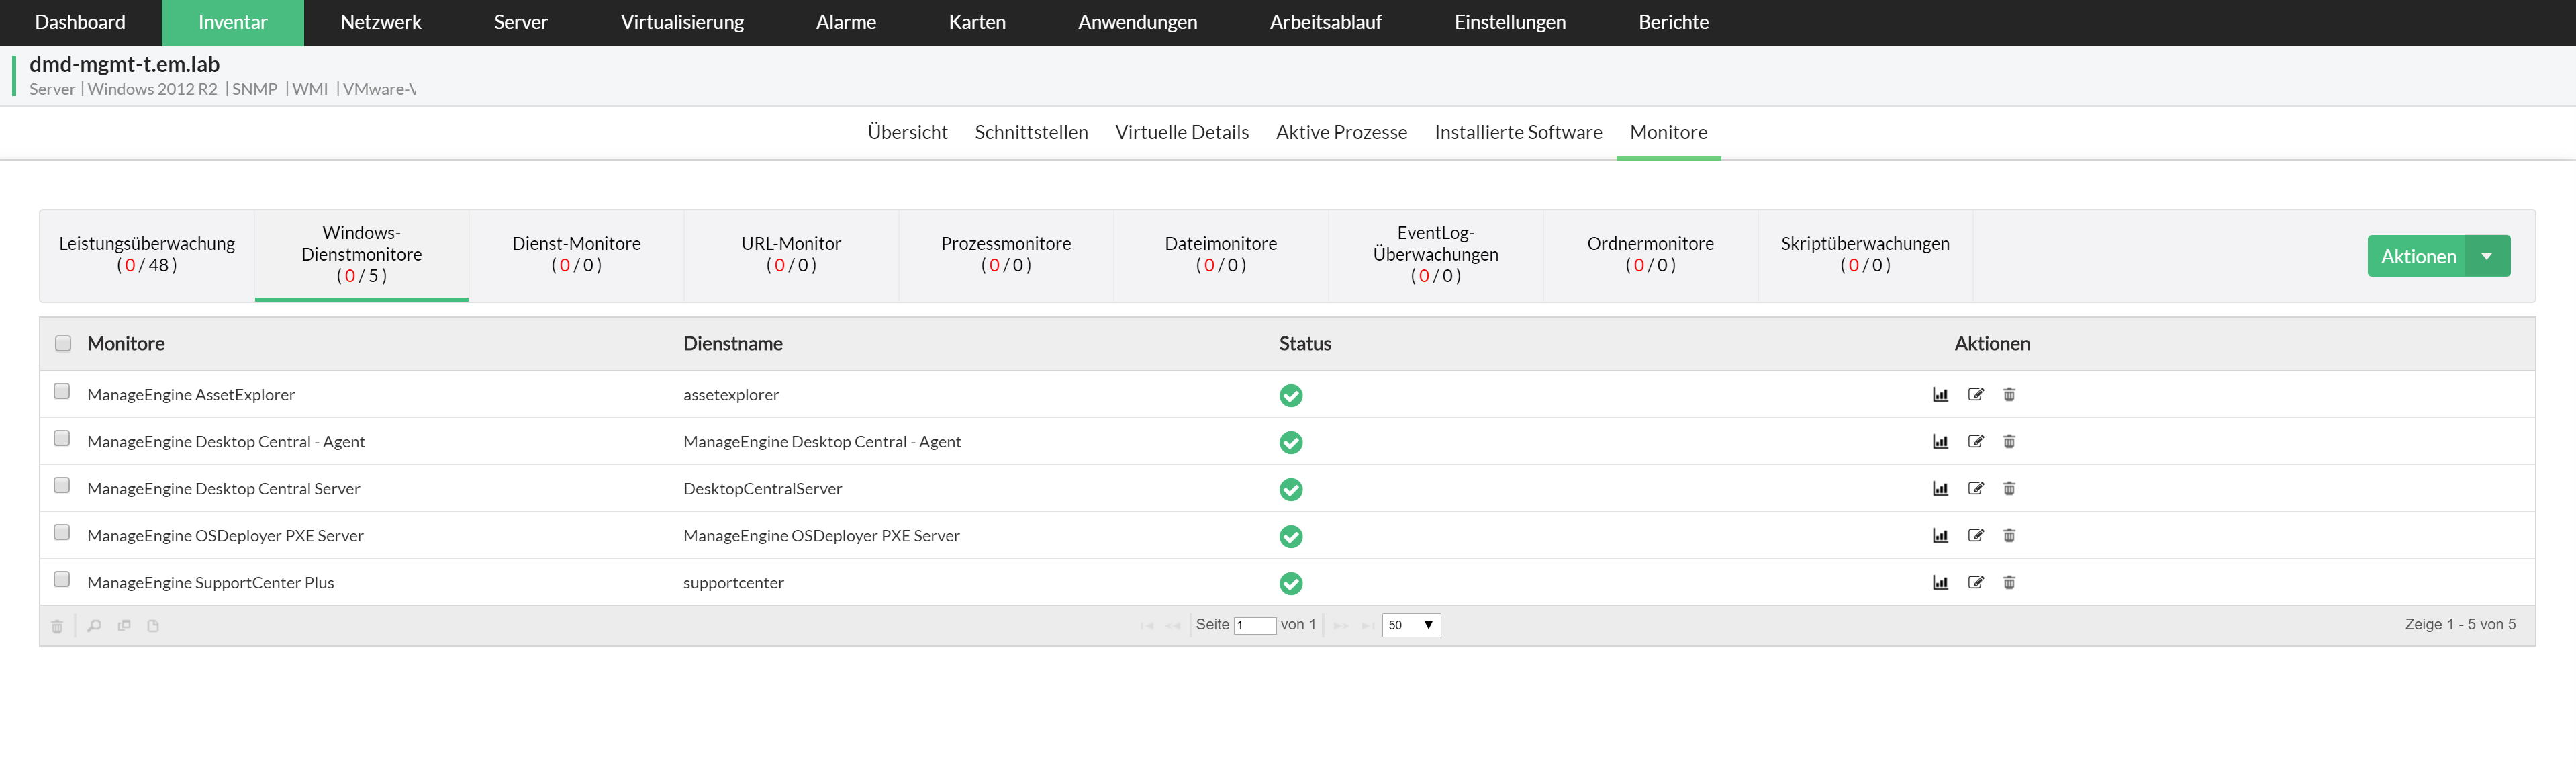Edit the OSDeployer PXE Server monitor
The image size is (2576, 767).
click(x=1975, y=535)
